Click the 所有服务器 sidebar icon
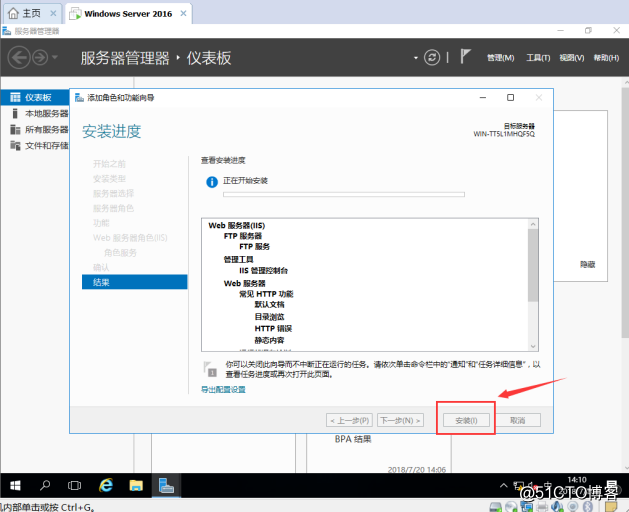This screenshot has width=629, height=512. [x=15, y=130]
